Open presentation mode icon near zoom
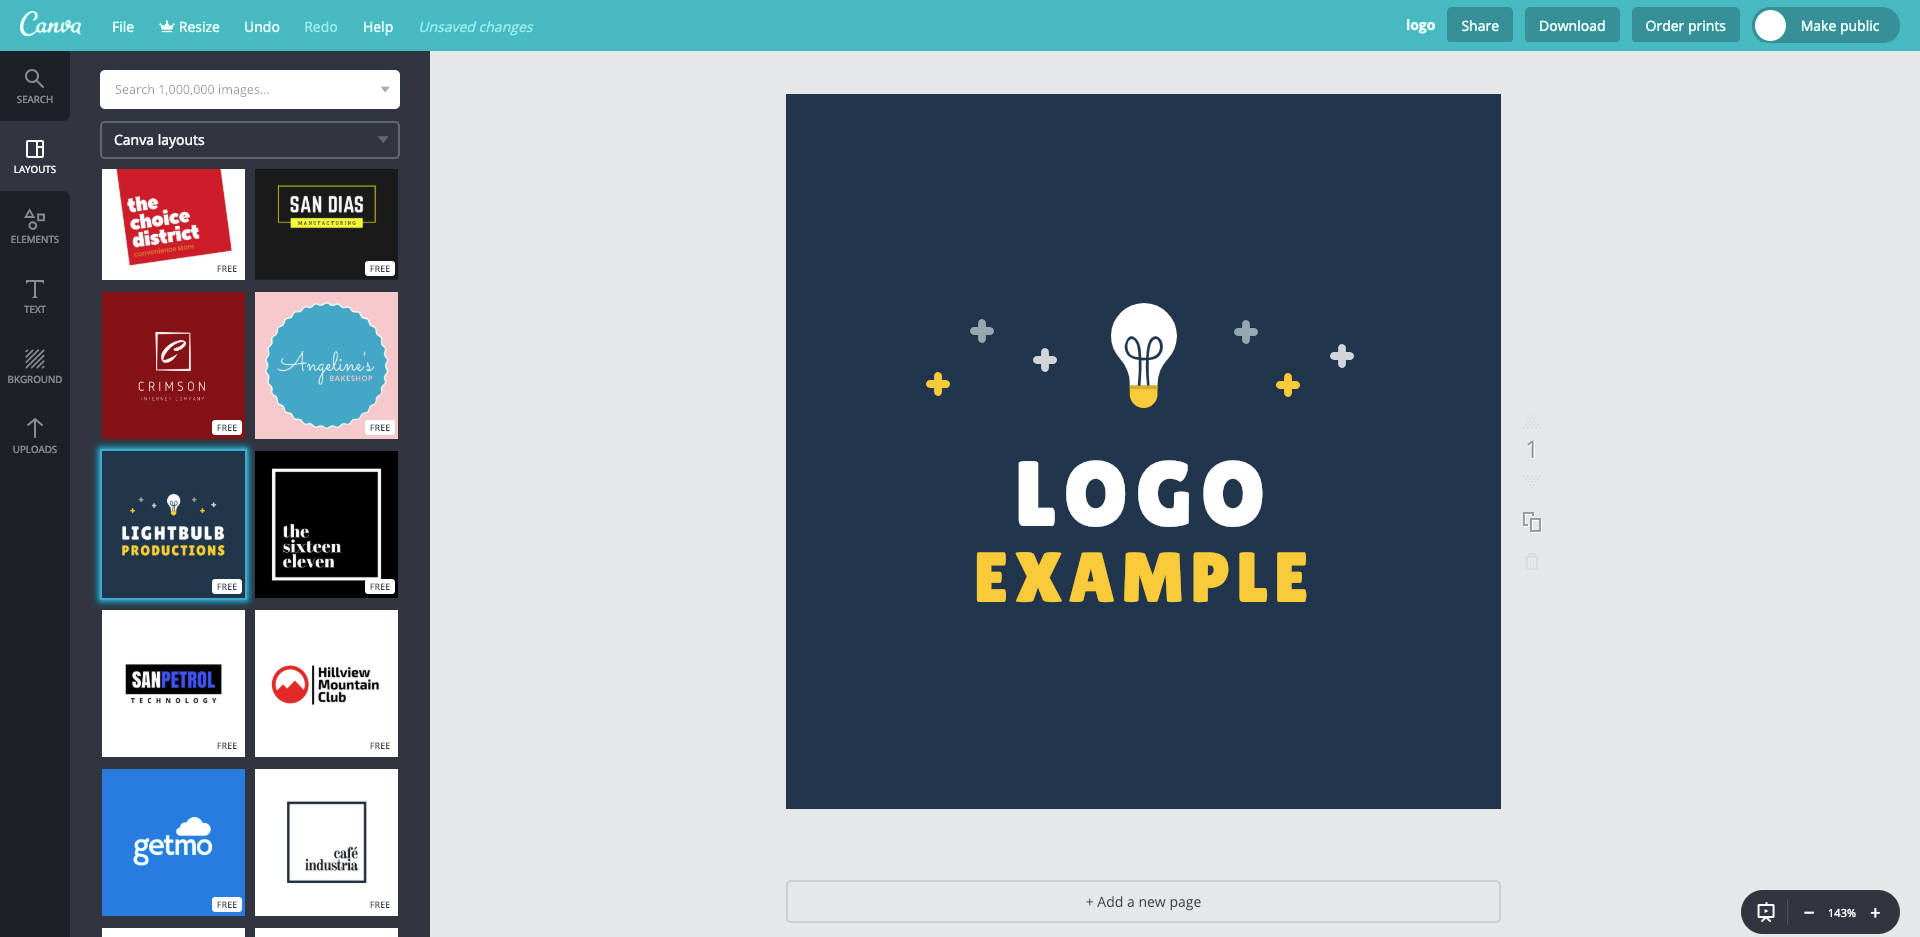Screen dimensions: 1920x937 pyautogui.click(x=1766, y=912)
